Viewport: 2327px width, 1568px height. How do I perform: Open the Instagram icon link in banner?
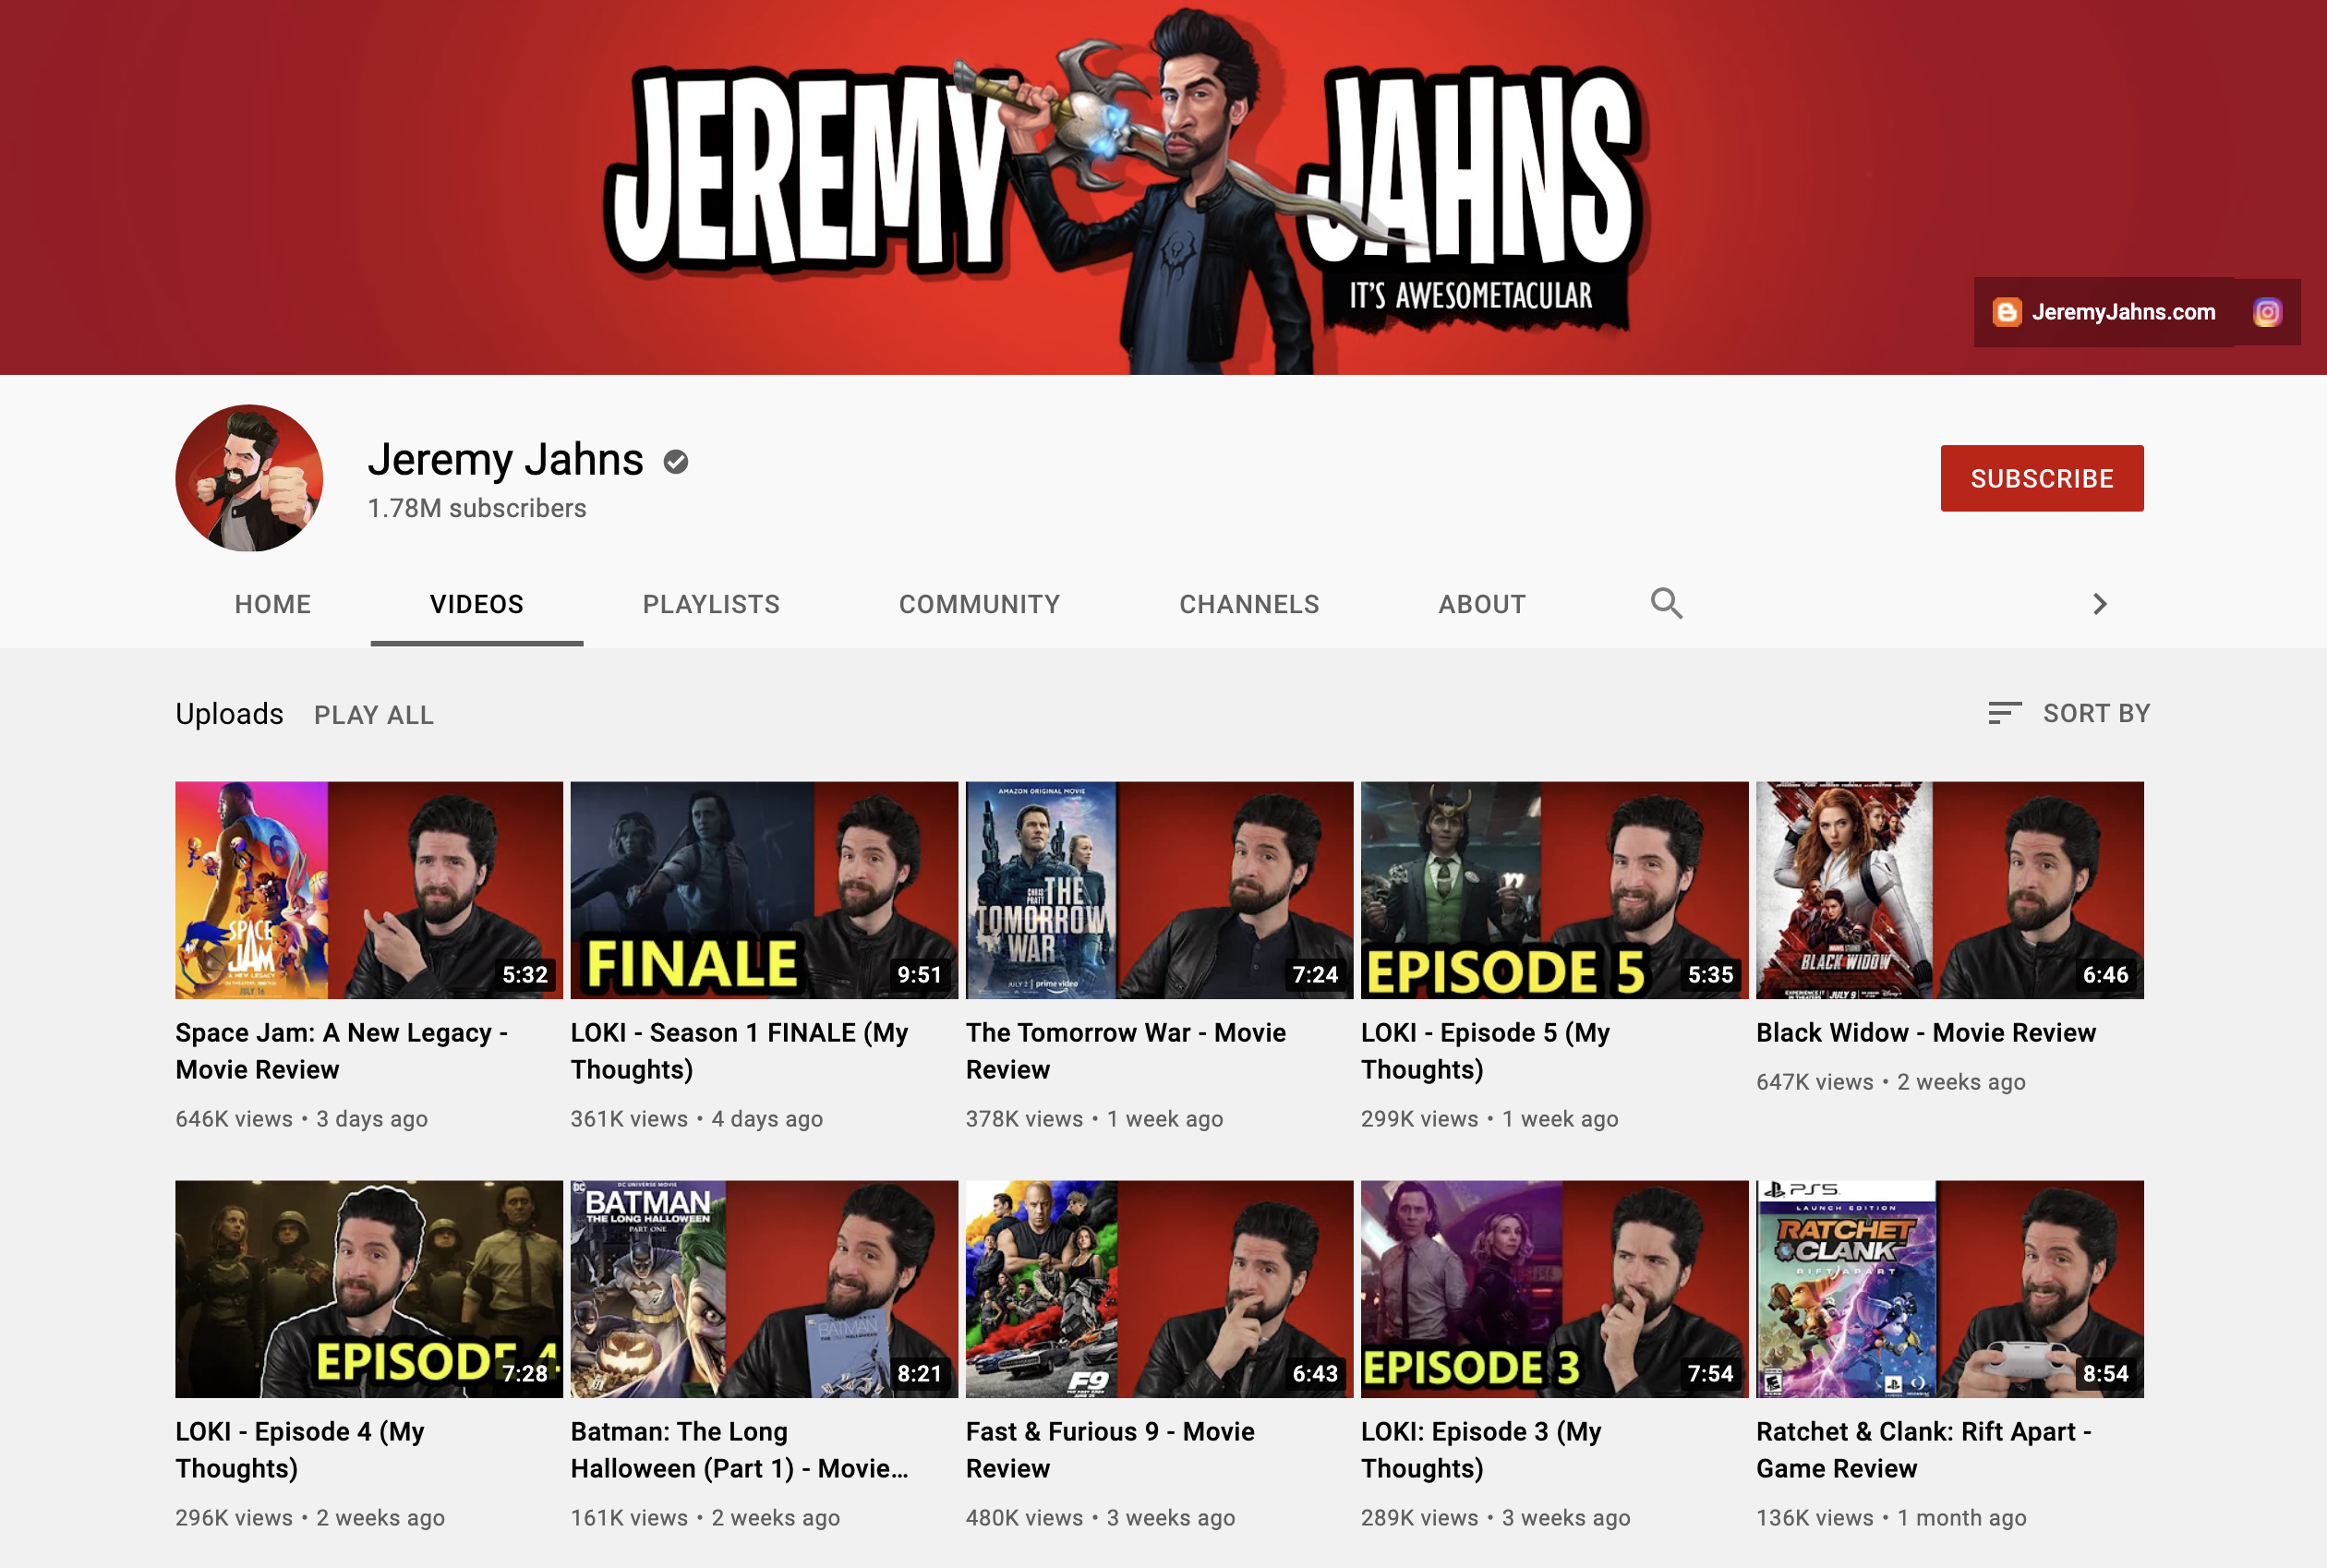(x=2267, y=312)
